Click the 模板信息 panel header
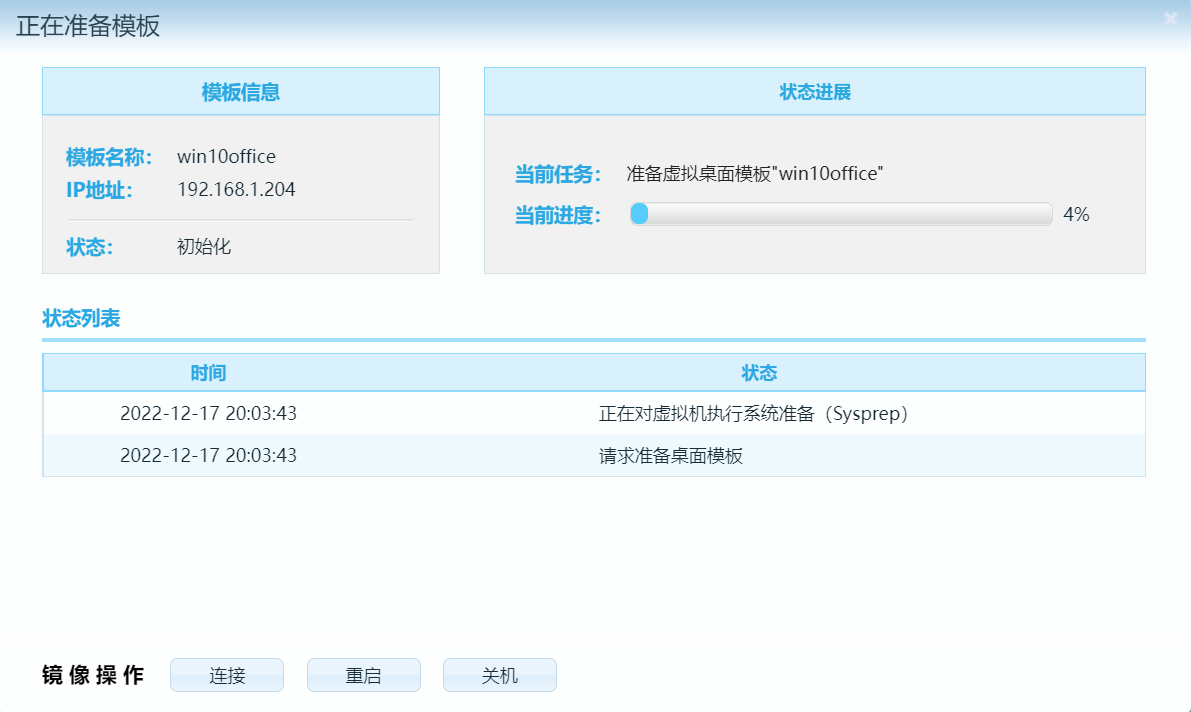This screenshot has width=1191, height=712. point(240,90)
